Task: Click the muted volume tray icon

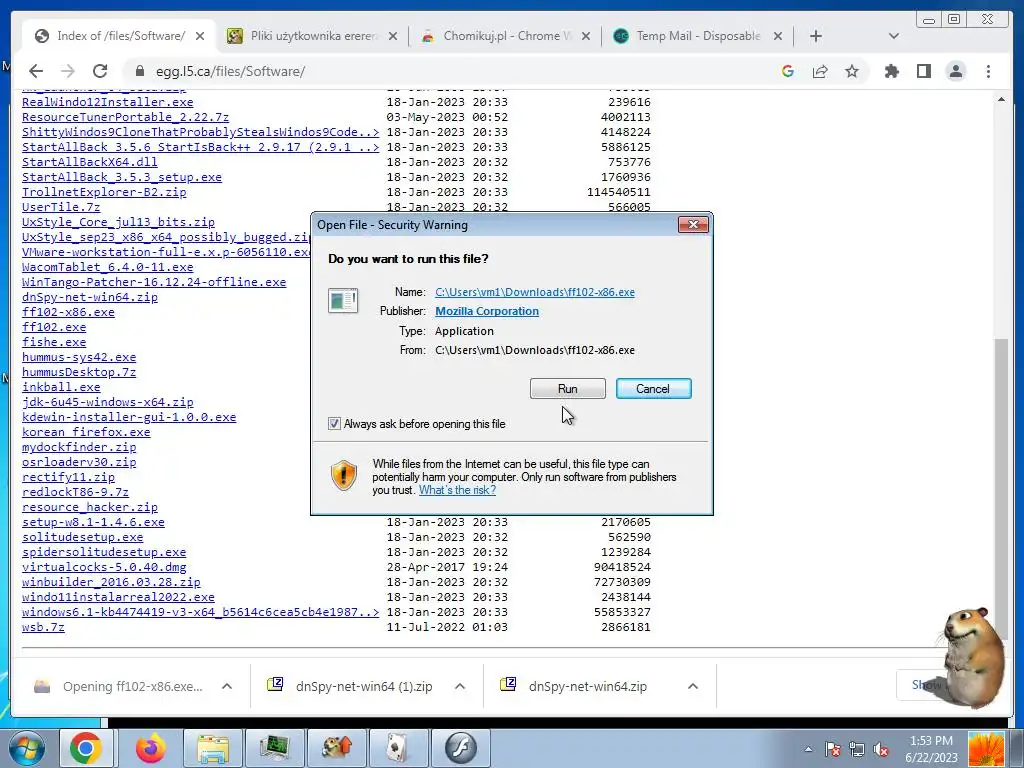Action: [x=881, y=749]
